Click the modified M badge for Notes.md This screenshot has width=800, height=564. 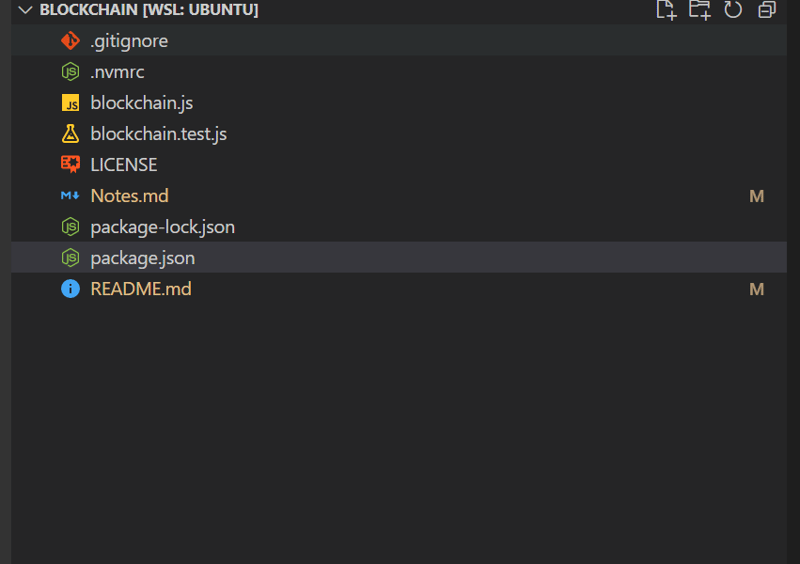point(757,196)
